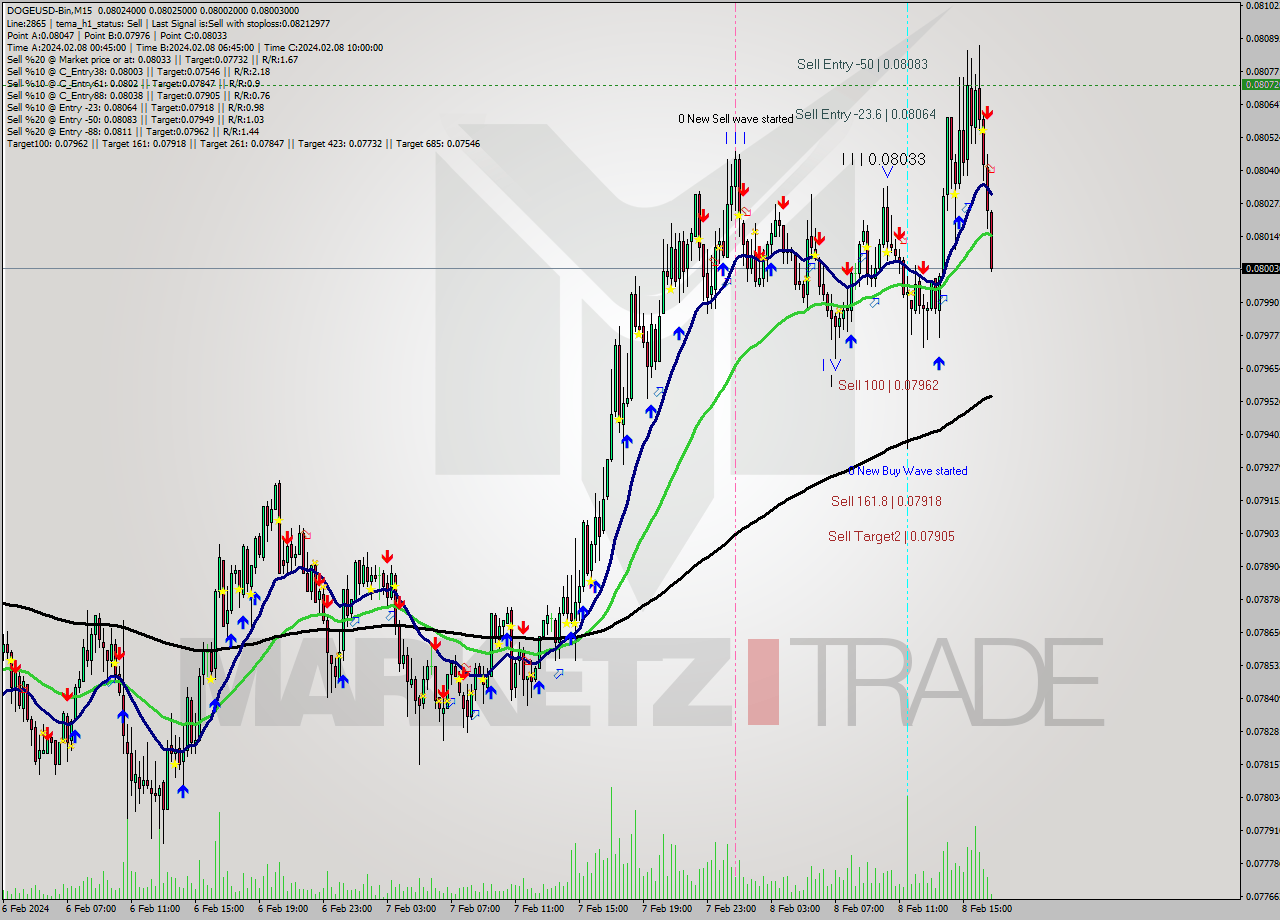Screen dimensions: 1280x920
Task: Click the 'Sell %10 @ C_Entry88' line
Action: [138, 95]
